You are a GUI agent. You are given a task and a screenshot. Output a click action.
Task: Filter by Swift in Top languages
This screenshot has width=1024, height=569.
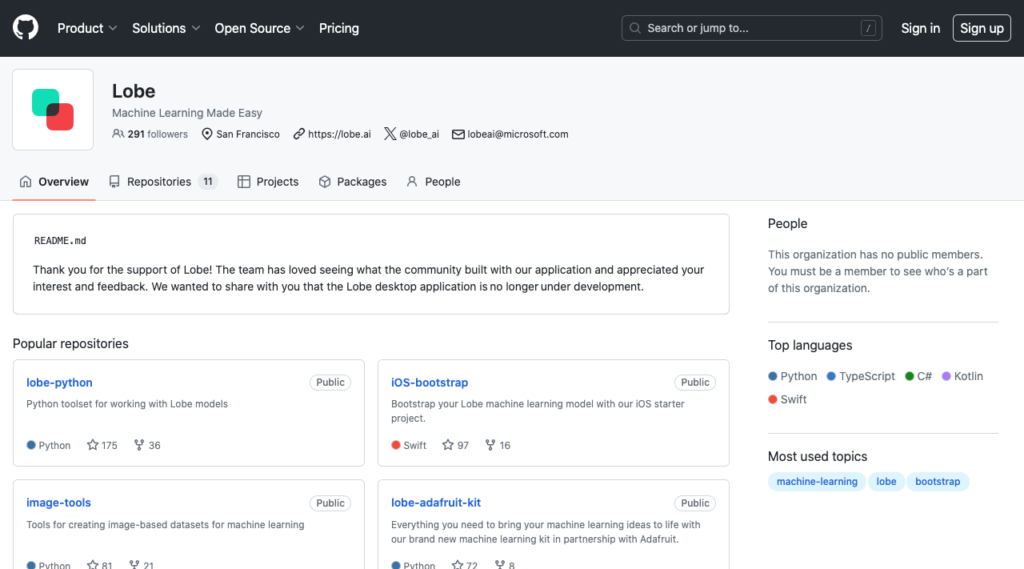[x=787, y=399]
